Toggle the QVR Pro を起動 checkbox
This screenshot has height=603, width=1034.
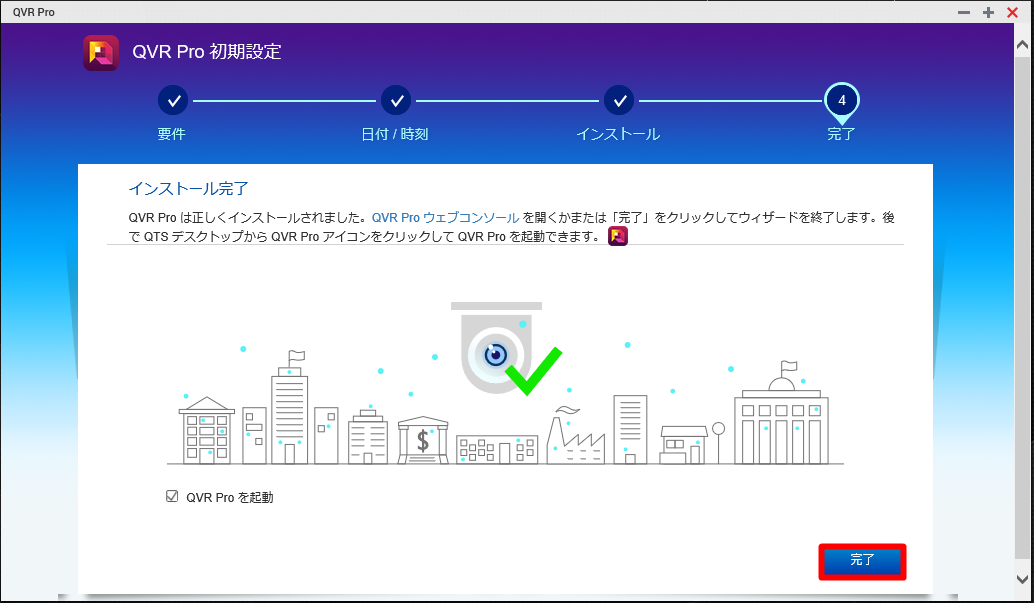pyautogui.click(x=172, y=496)
